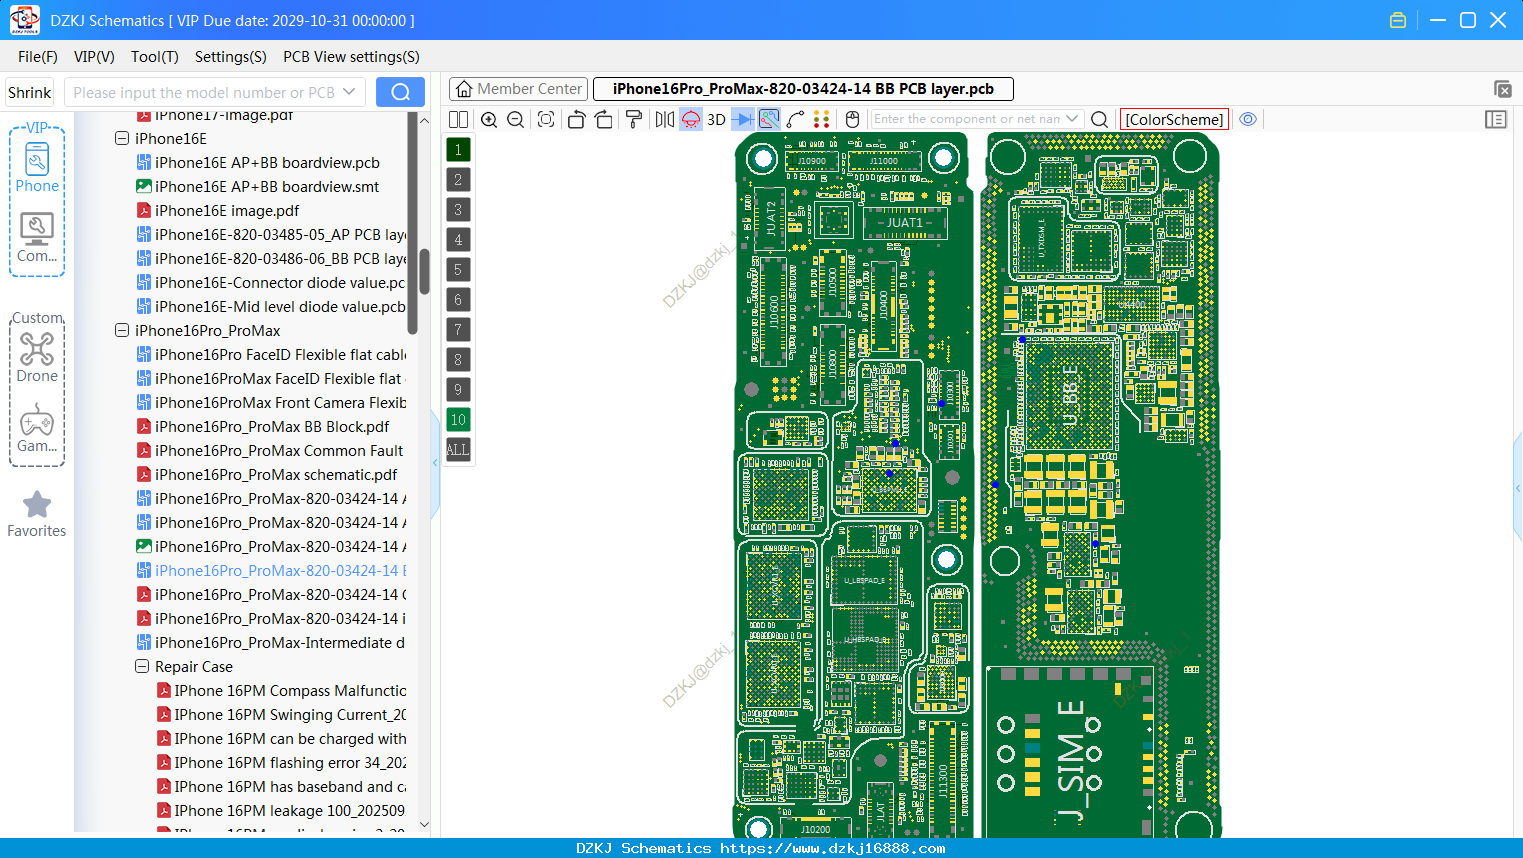Viewport: 1523px width, 858px height.
Task: Zoom in on the PCB view
Action: 489,119
